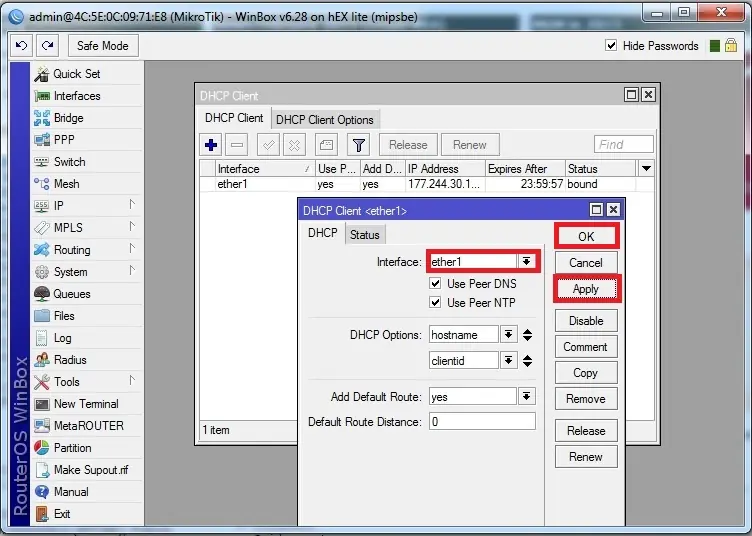
Task: Toggle Safe Mode button
Action: (103, 46)
